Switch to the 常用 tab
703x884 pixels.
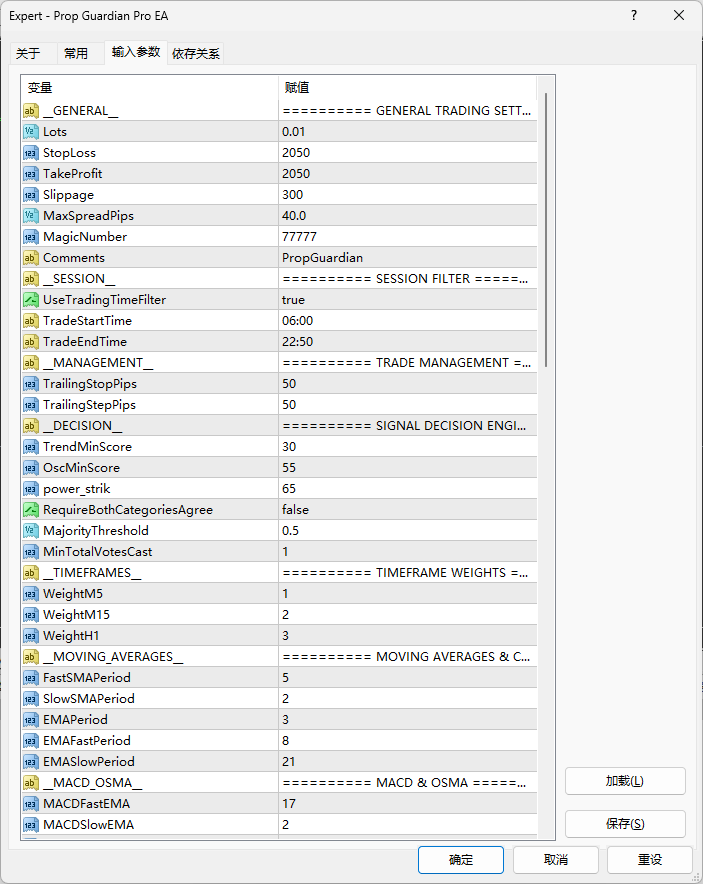76,54
